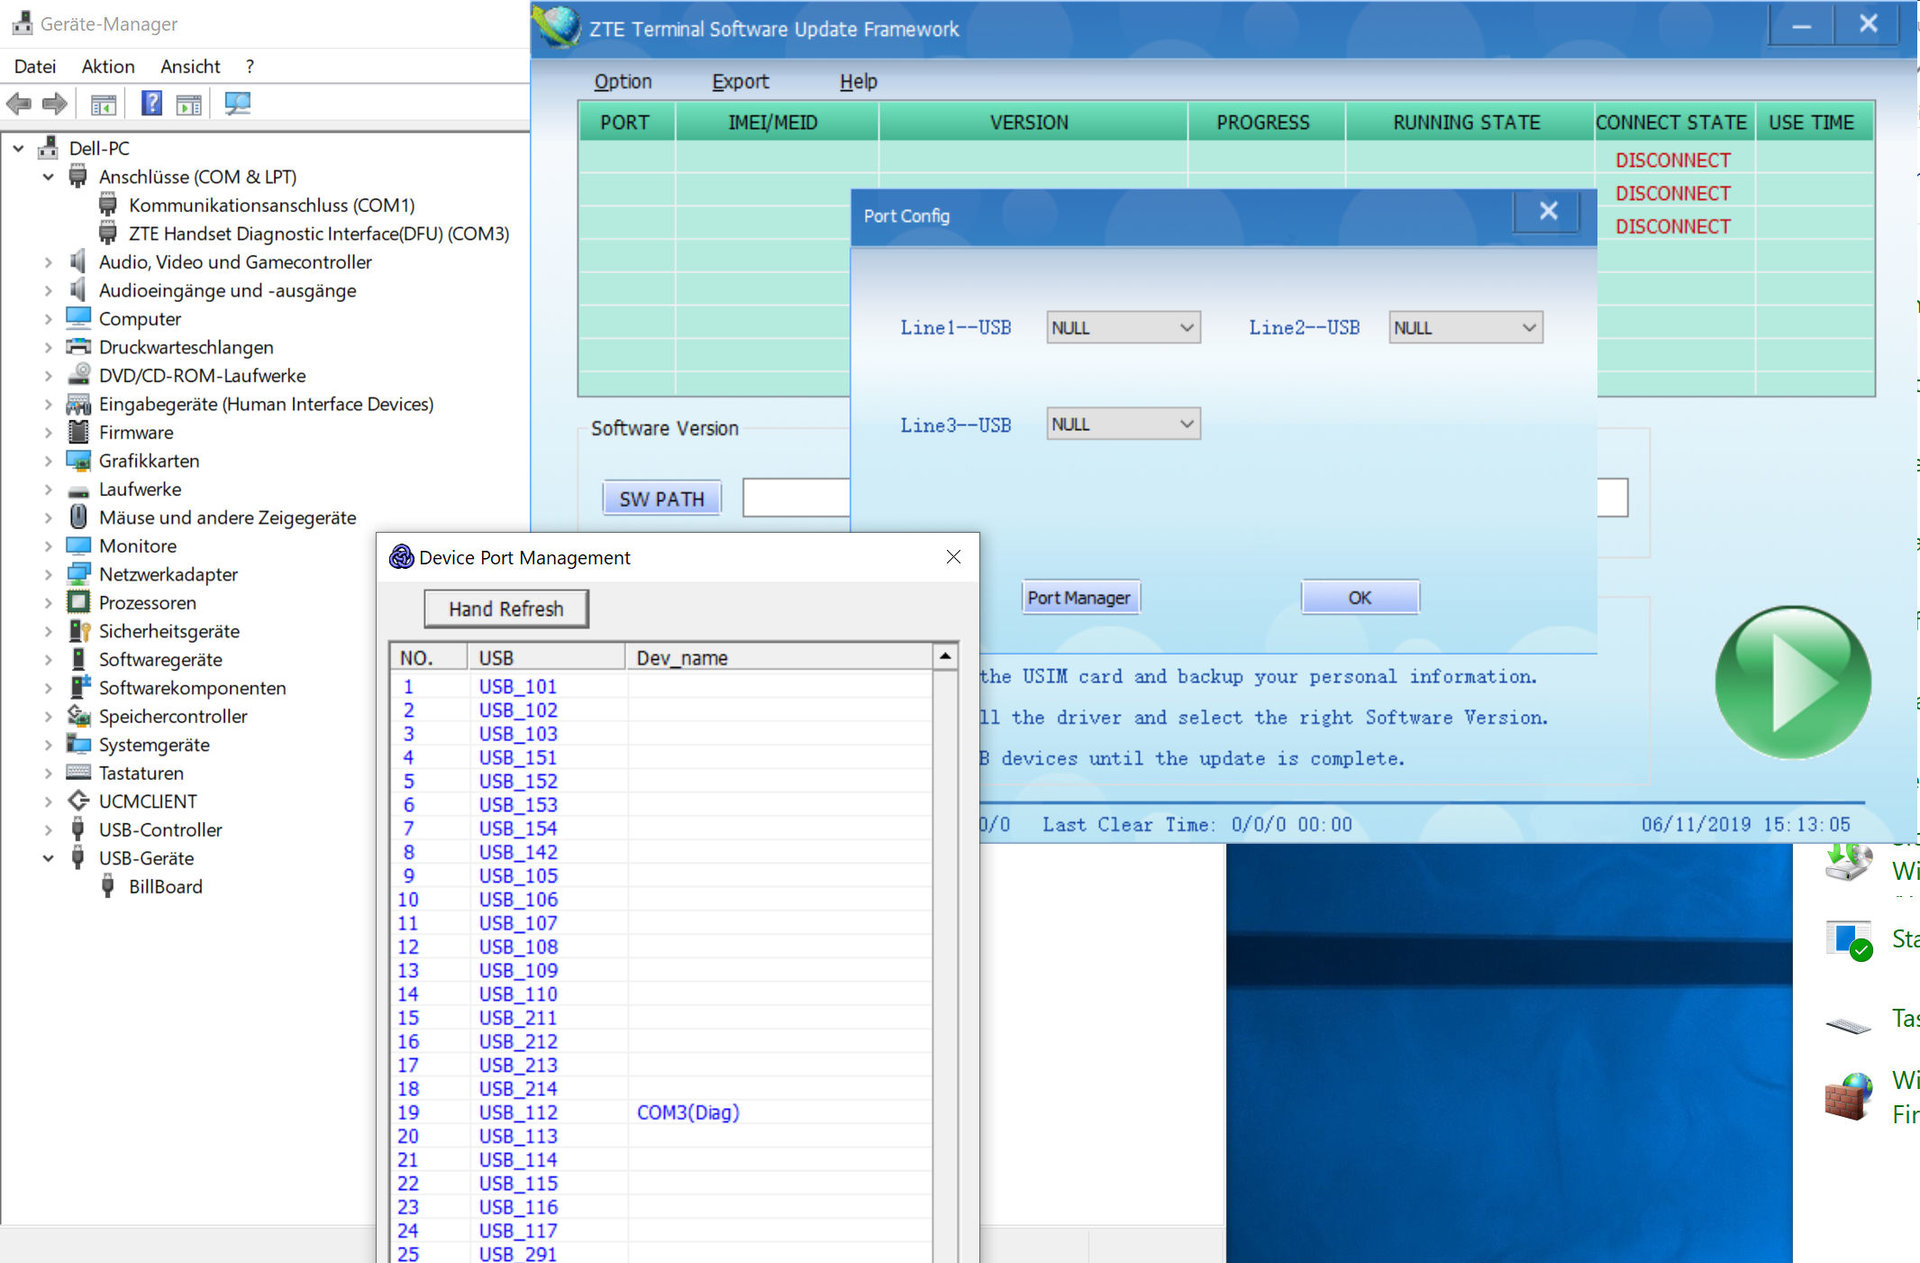Click the COM3(Diag) device name cell
This screenshot has height=1263, width=1920.
688,1112
